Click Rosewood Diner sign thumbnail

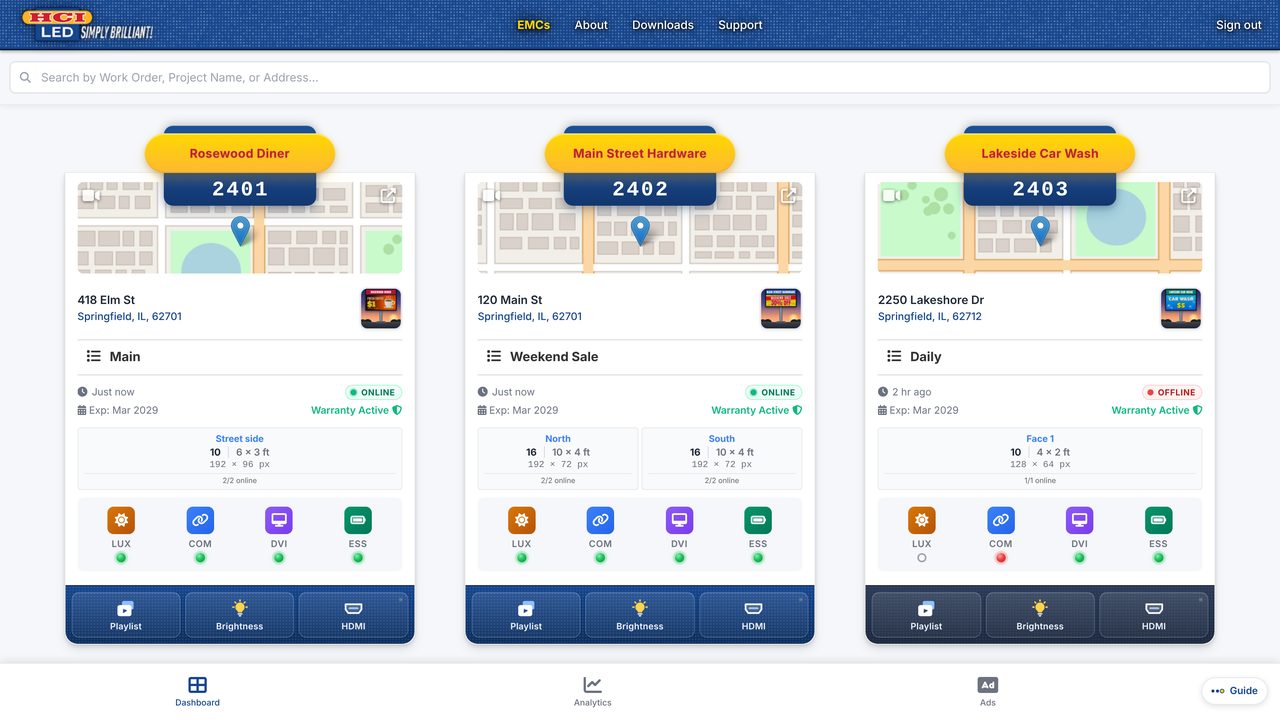[x=381, y=309]
